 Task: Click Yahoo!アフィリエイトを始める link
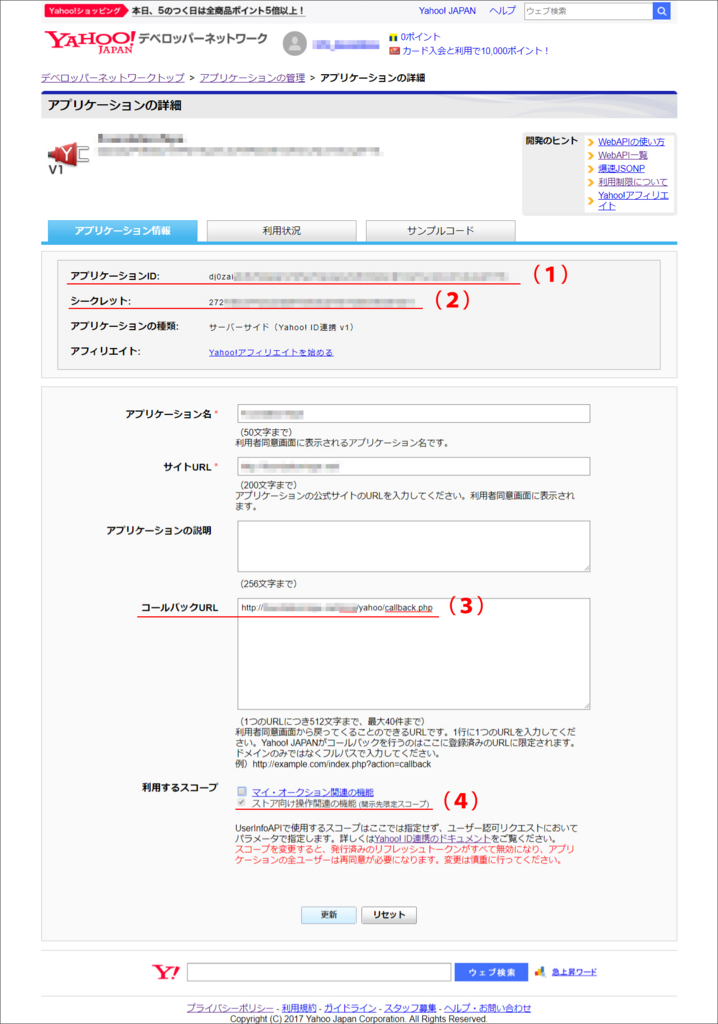click(271, 352)
